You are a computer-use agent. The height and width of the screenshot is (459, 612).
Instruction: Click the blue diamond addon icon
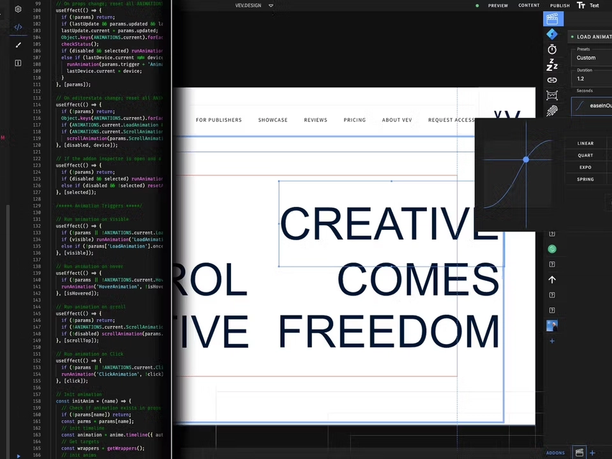coord(552,34)
